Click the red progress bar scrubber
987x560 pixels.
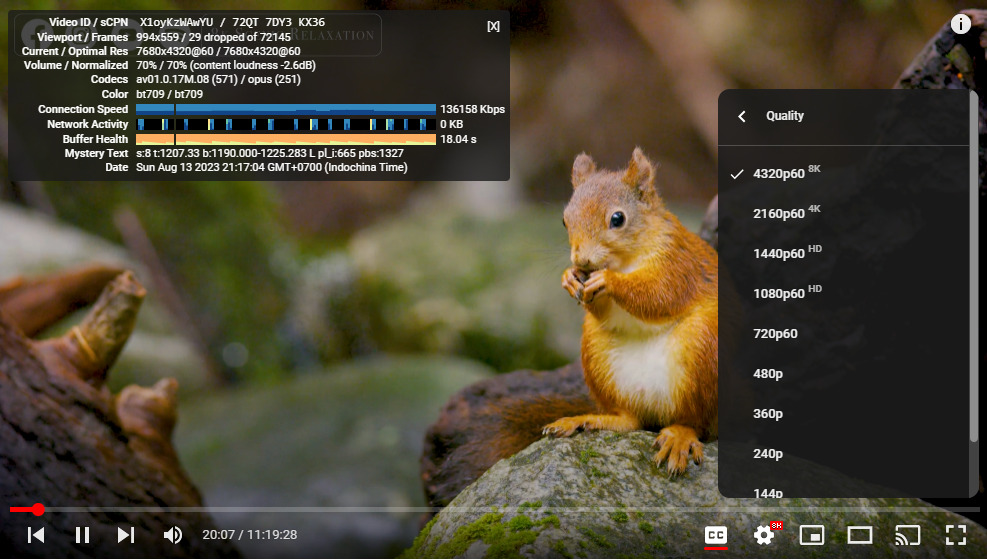pyautogui.click(x=38, y=509)
